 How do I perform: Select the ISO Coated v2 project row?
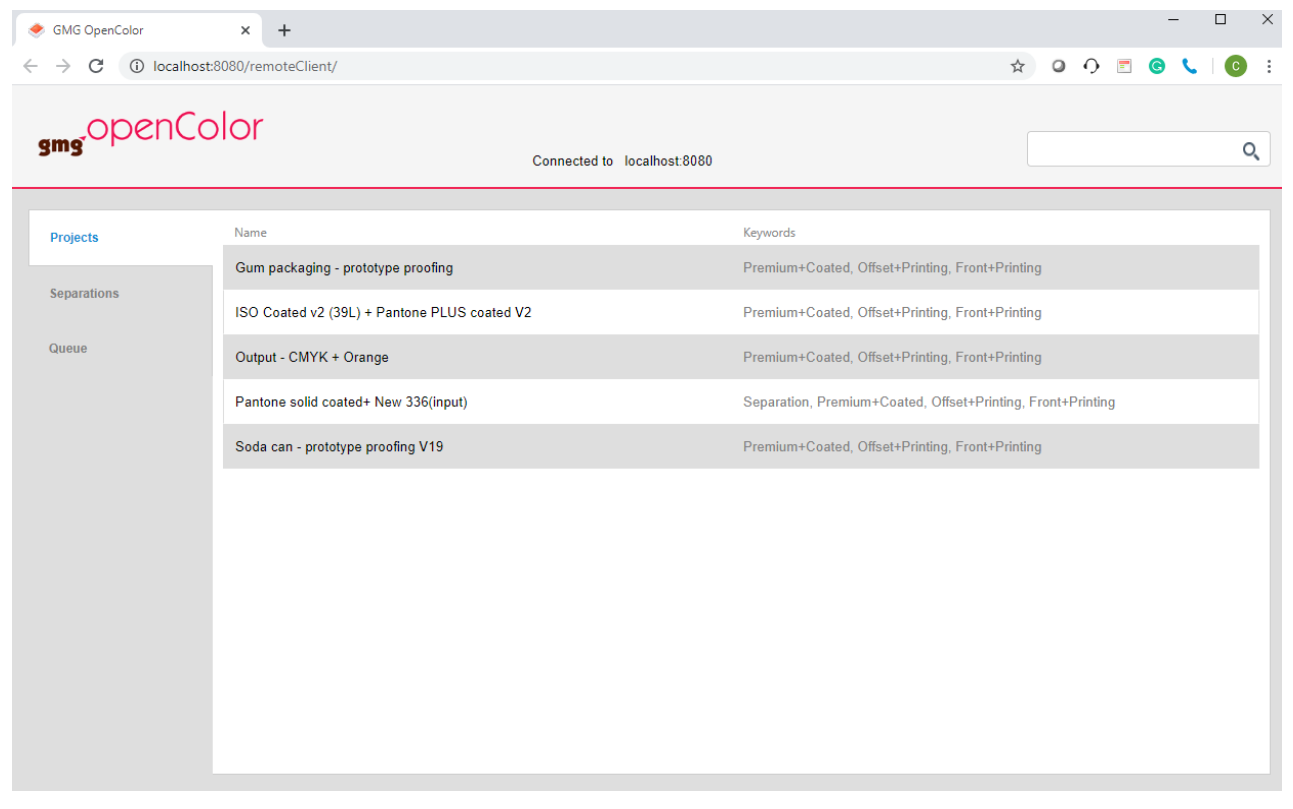(383, 312)
